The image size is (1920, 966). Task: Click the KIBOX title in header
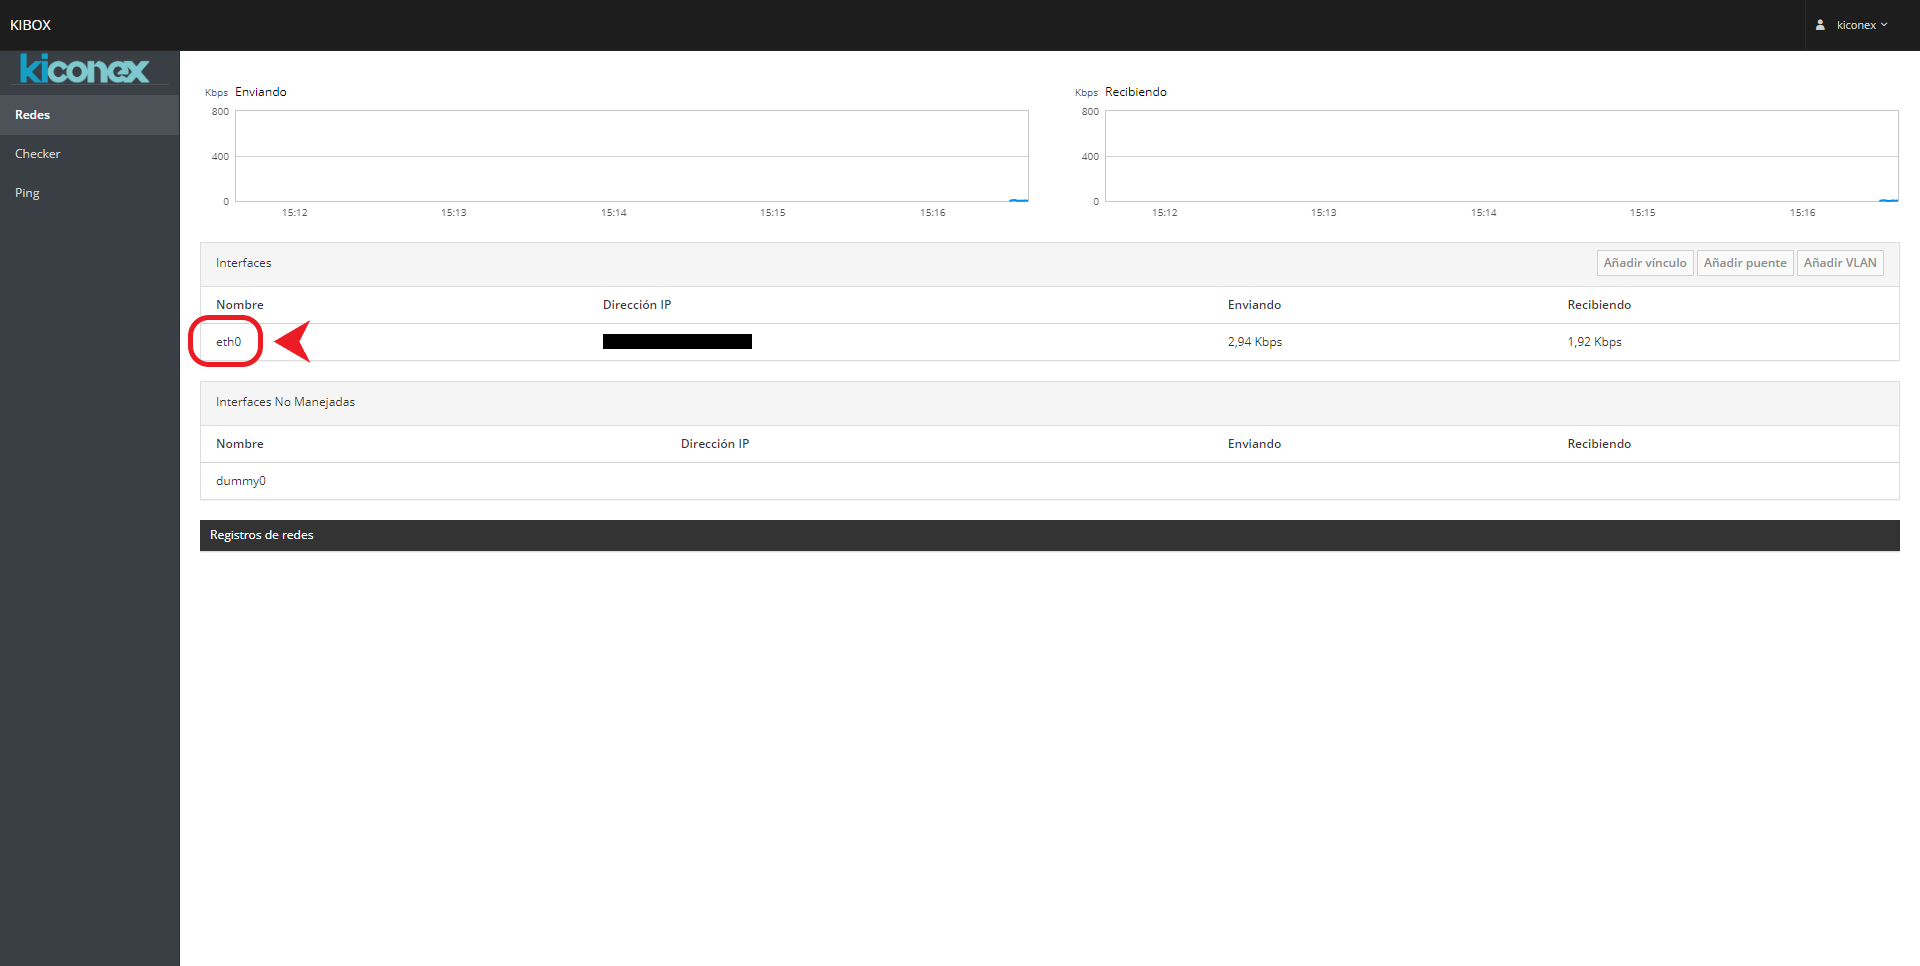31,25
